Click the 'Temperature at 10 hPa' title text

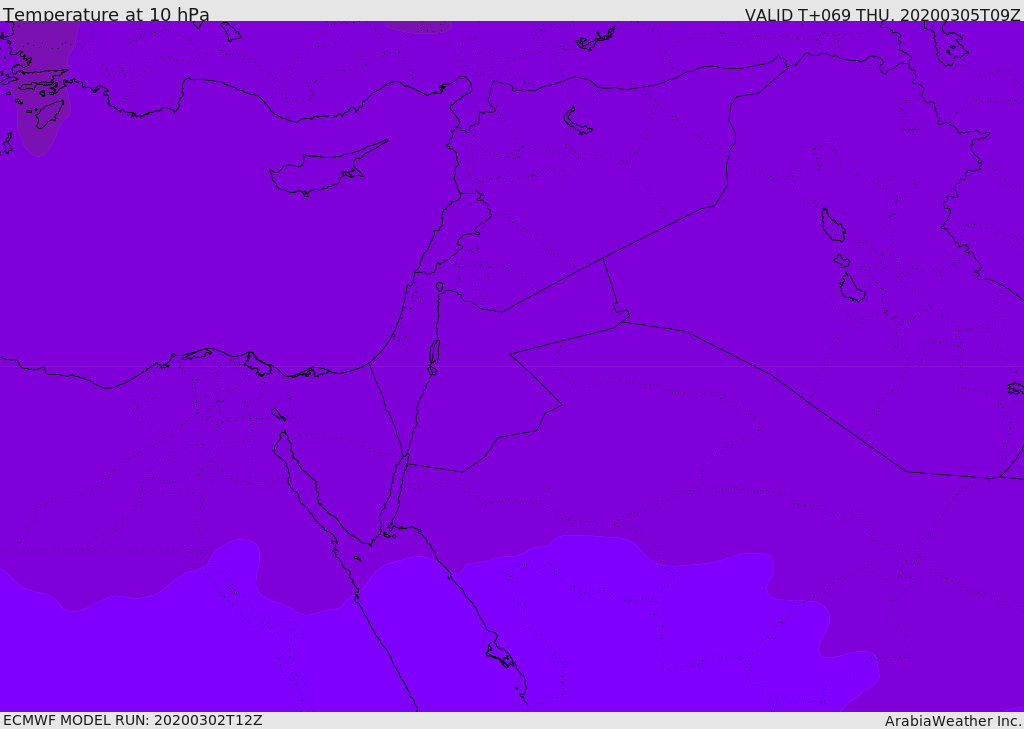(106, 14)
